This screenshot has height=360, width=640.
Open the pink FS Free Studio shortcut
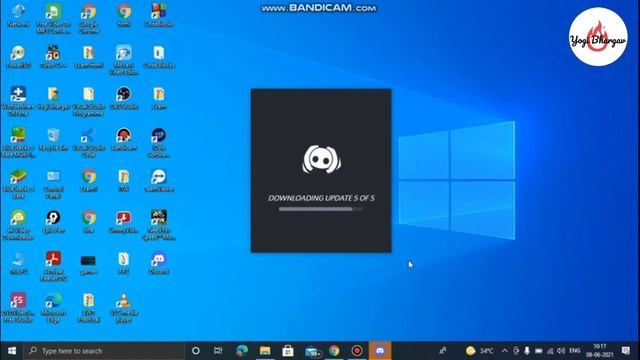(18, 307)
